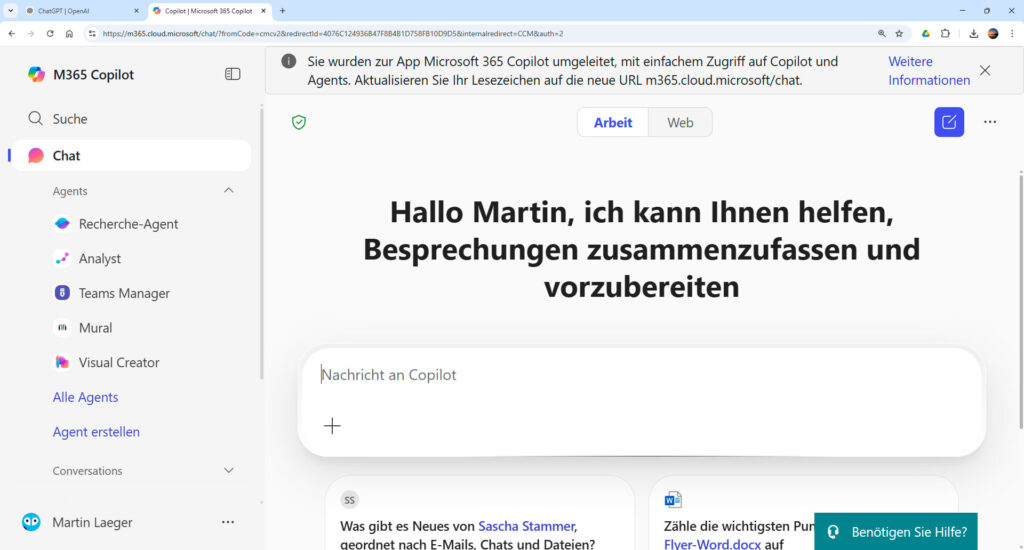Click the Sascha Stammer link in suggestion
The image size is (1024, 550).
(x=527, y=526)
